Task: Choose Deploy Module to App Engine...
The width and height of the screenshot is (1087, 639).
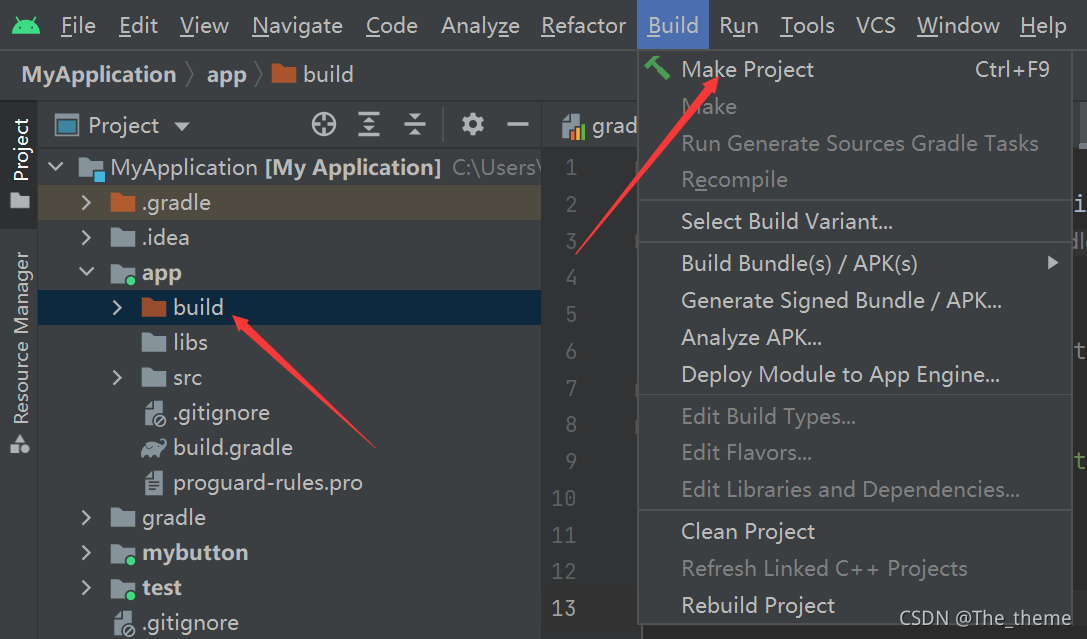Action: click(x=855, y=374)
